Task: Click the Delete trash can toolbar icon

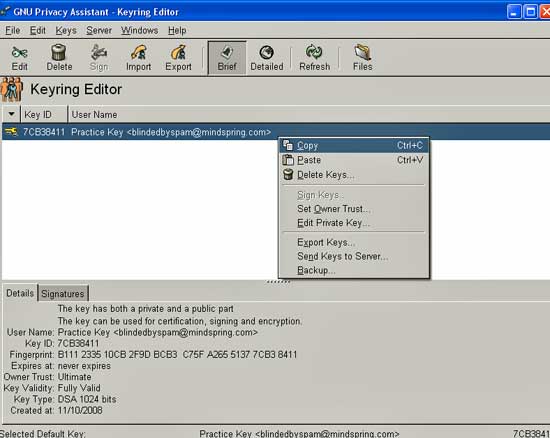Action: pyautogui.click(x=59, y=58)
